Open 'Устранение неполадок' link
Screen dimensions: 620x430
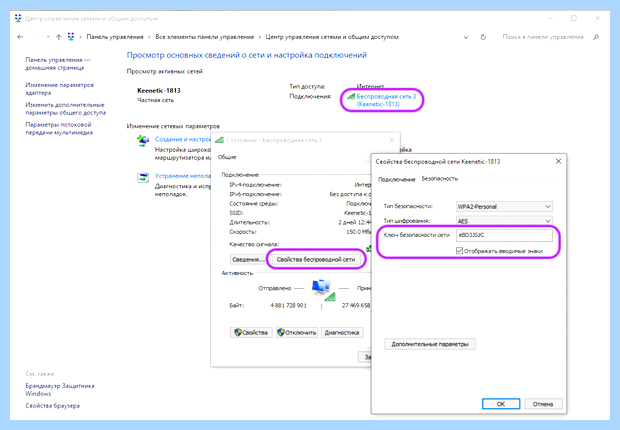[183, 176]
